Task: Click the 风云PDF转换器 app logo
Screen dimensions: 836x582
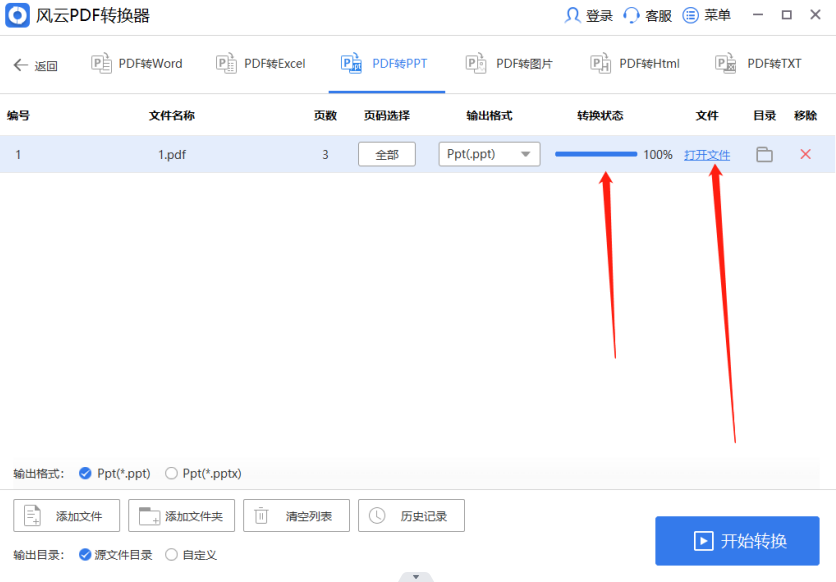Action: click(x=17, y=15)
